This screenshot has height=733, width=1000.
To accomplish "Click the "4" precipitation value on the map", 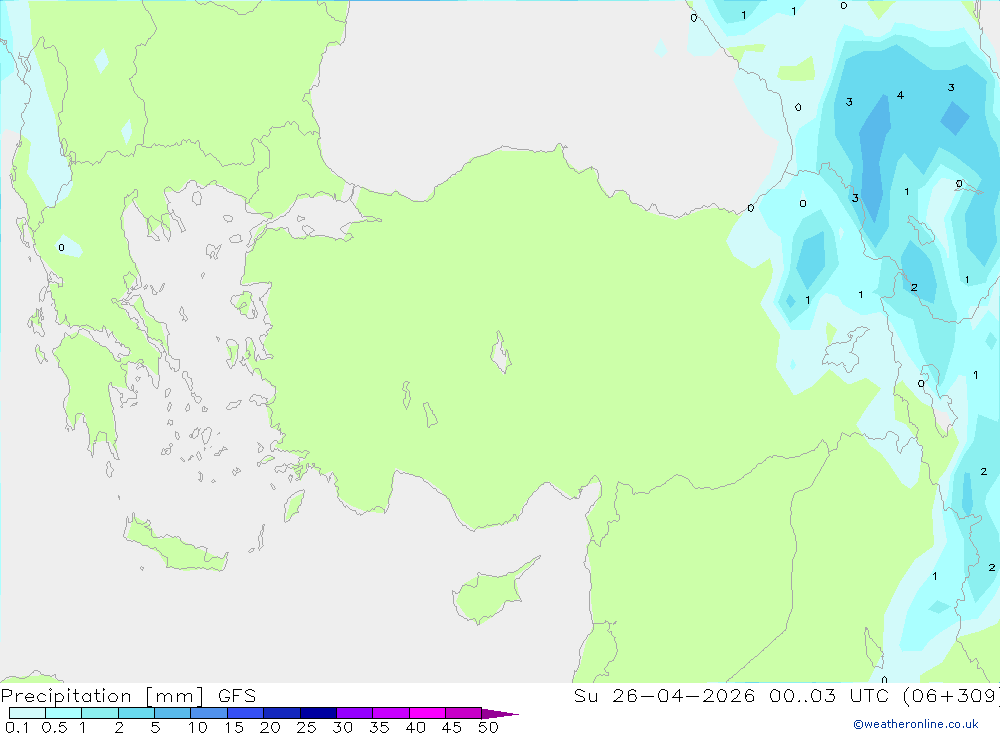I will (x=900, y=95).
